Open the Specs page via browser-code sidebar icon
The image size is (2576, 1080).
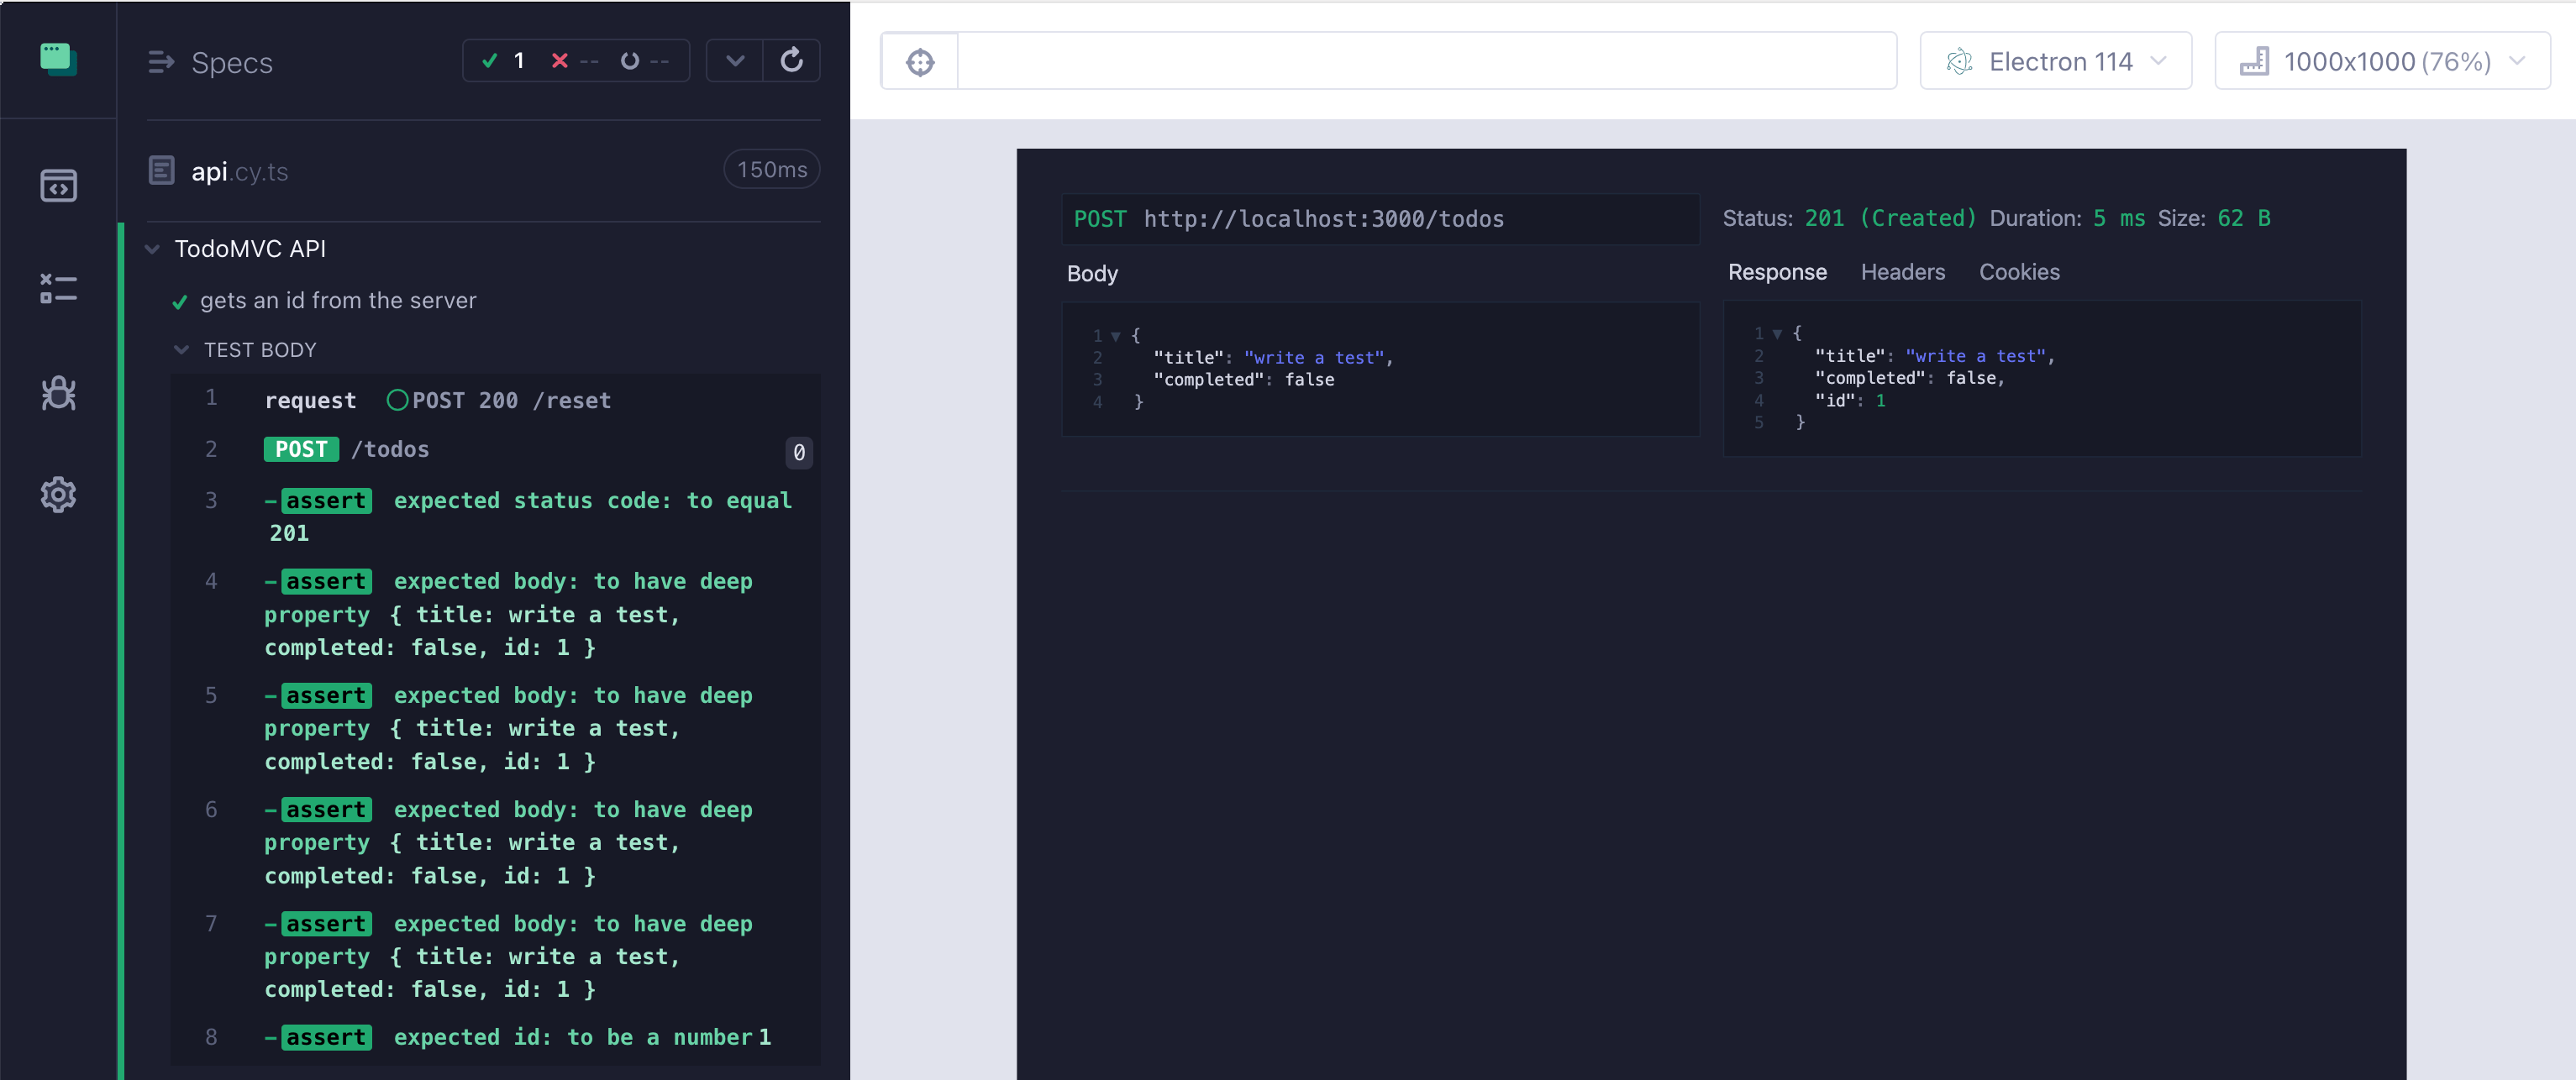[58, 185]
